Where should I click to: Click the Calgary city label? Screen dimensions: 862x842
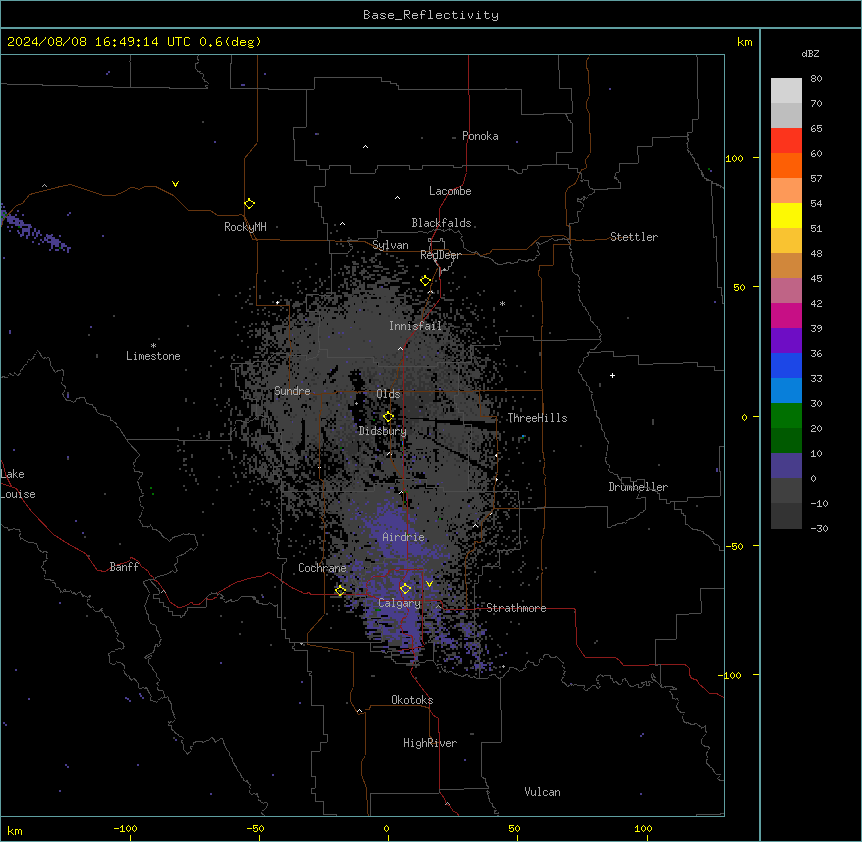coord(400,603)
